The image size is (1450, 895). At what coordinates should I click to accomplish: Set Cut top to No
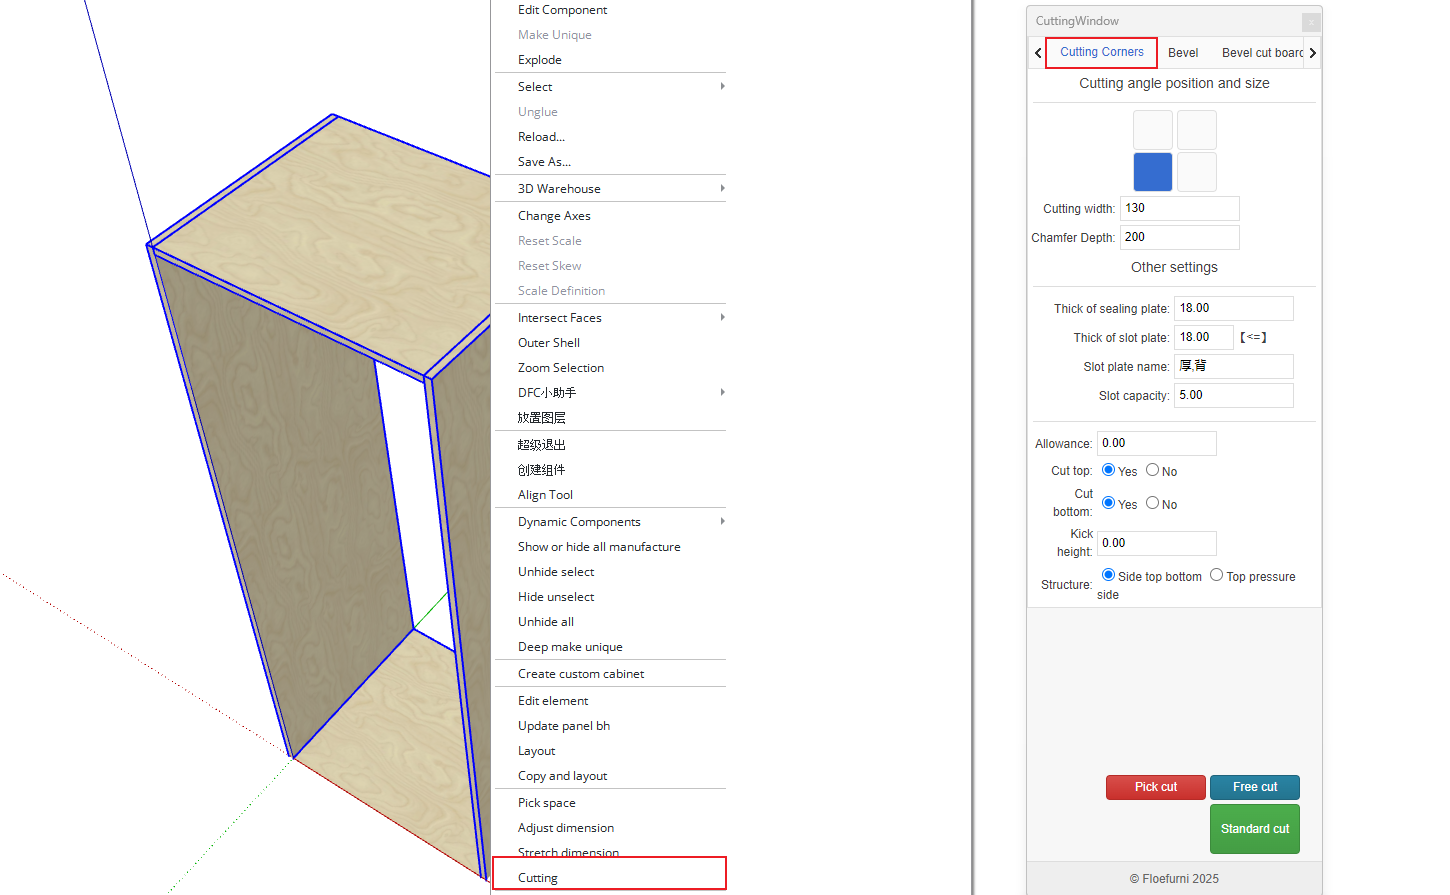[1153, 470]
